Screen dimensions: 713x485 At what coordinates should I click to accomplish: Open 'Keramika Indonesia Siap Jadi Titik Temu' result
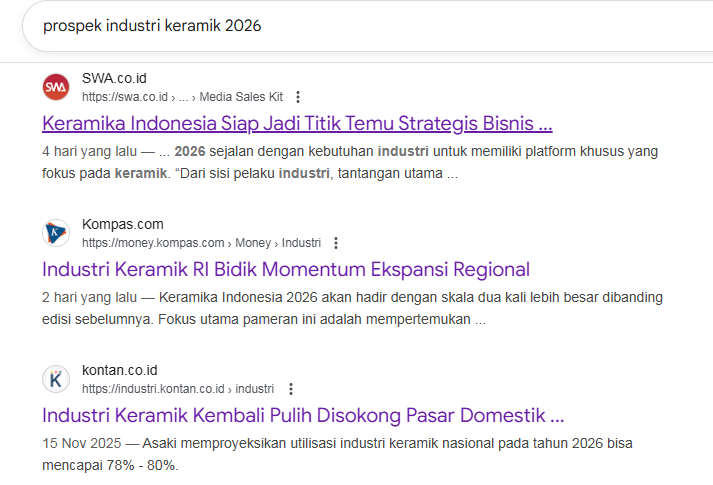click(297, 123)
